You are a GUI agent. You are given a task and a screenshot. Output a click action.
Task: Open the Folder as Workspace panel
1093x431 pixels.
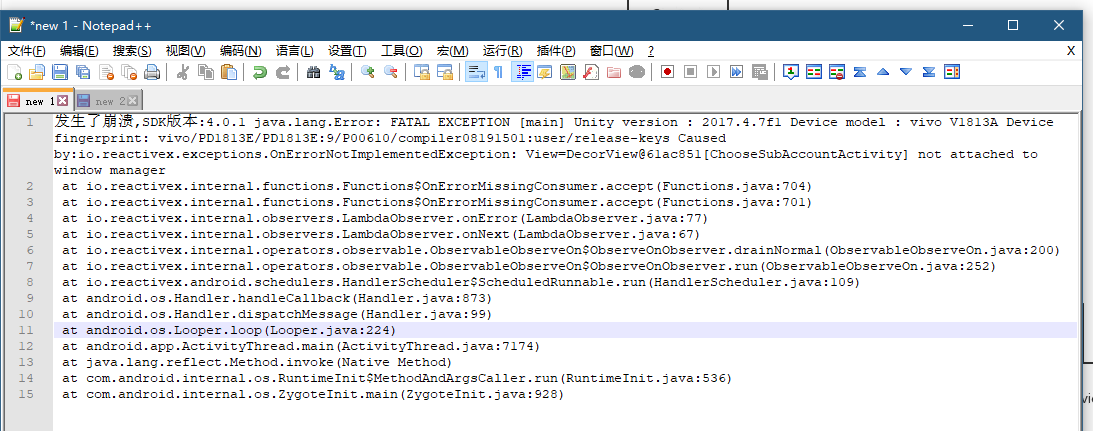pyautogui.click(x=613, y=72)
